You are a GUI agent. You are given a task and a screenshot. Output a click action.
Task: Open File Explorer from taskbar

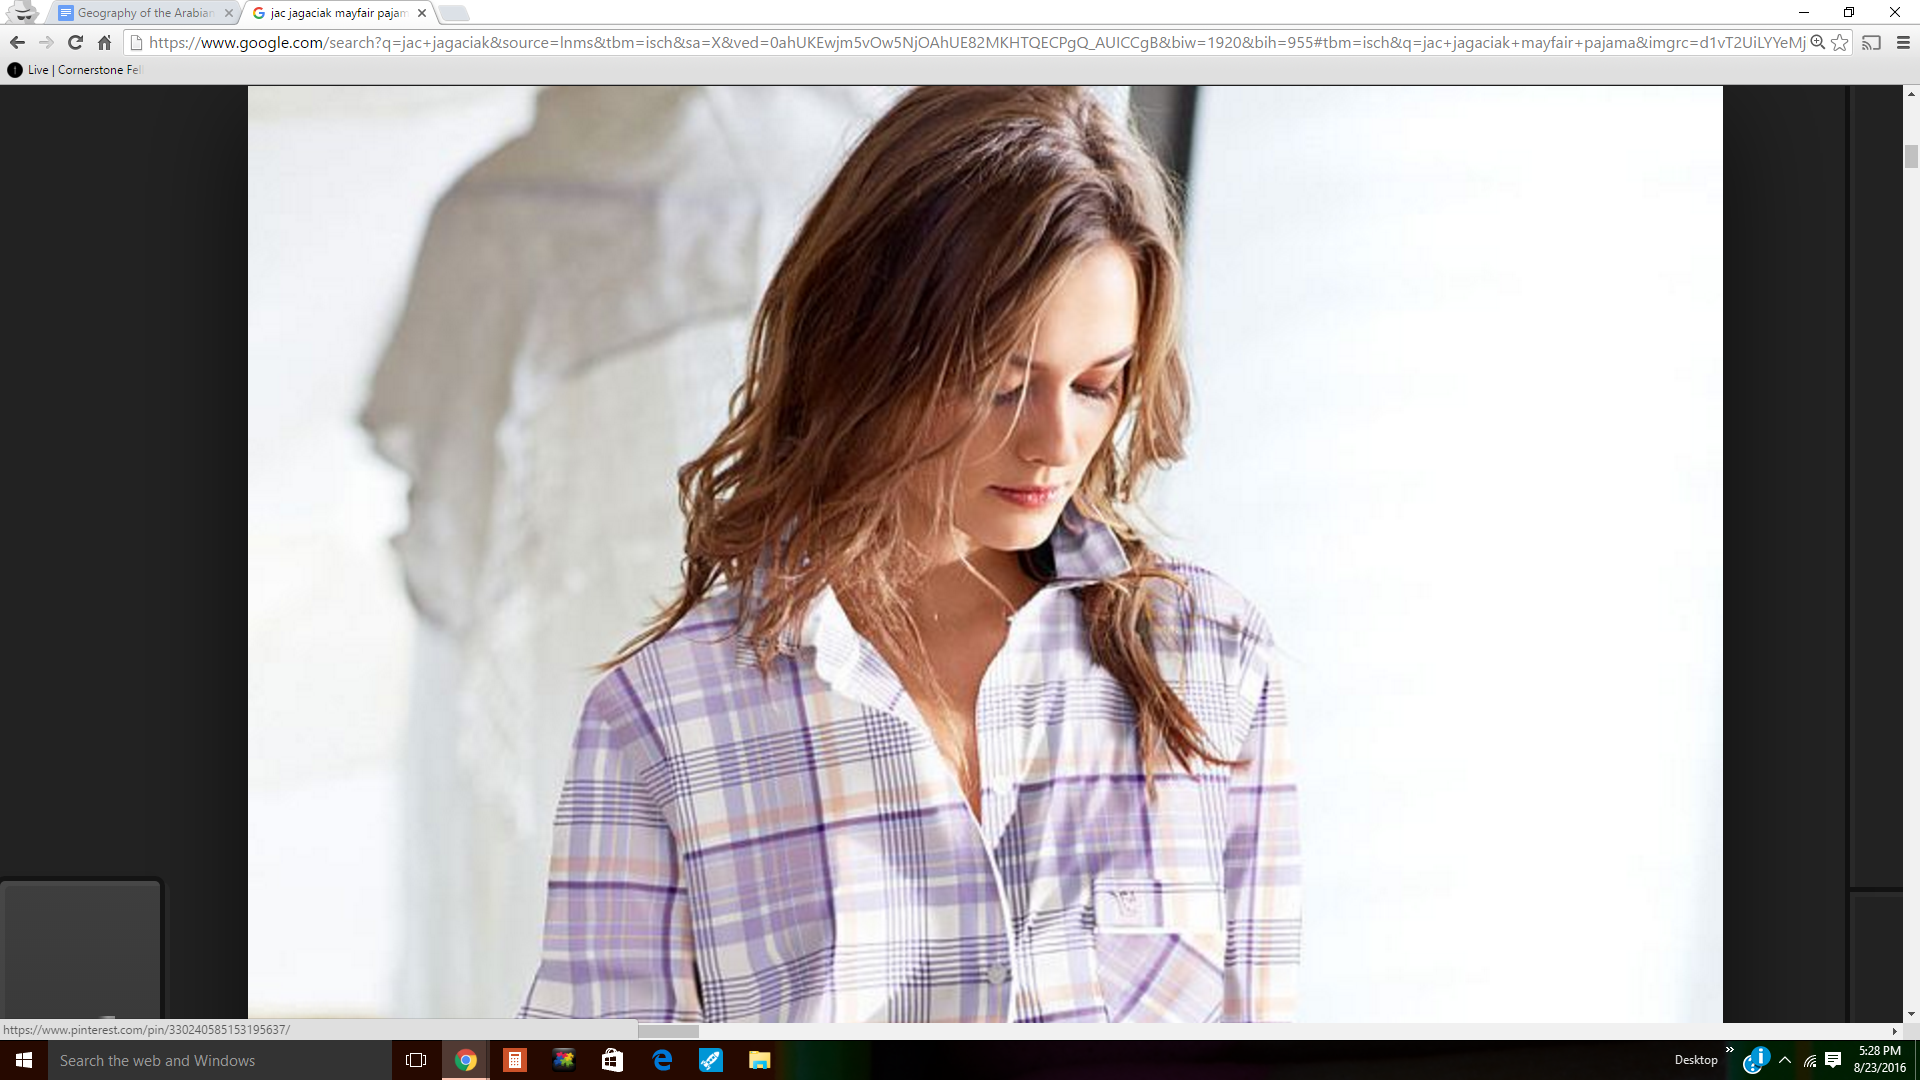pos(760,1060)
